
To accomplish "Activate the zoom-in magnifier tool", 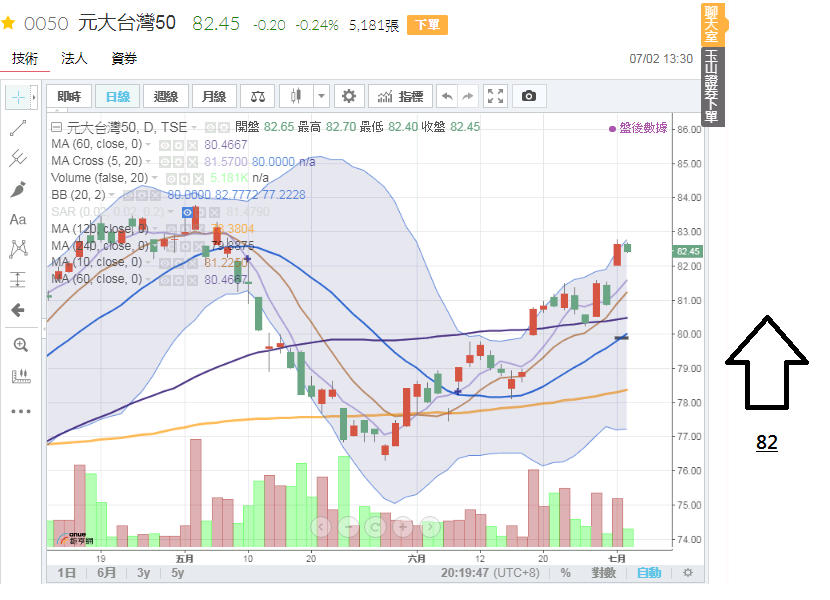I will click(20, 345).
